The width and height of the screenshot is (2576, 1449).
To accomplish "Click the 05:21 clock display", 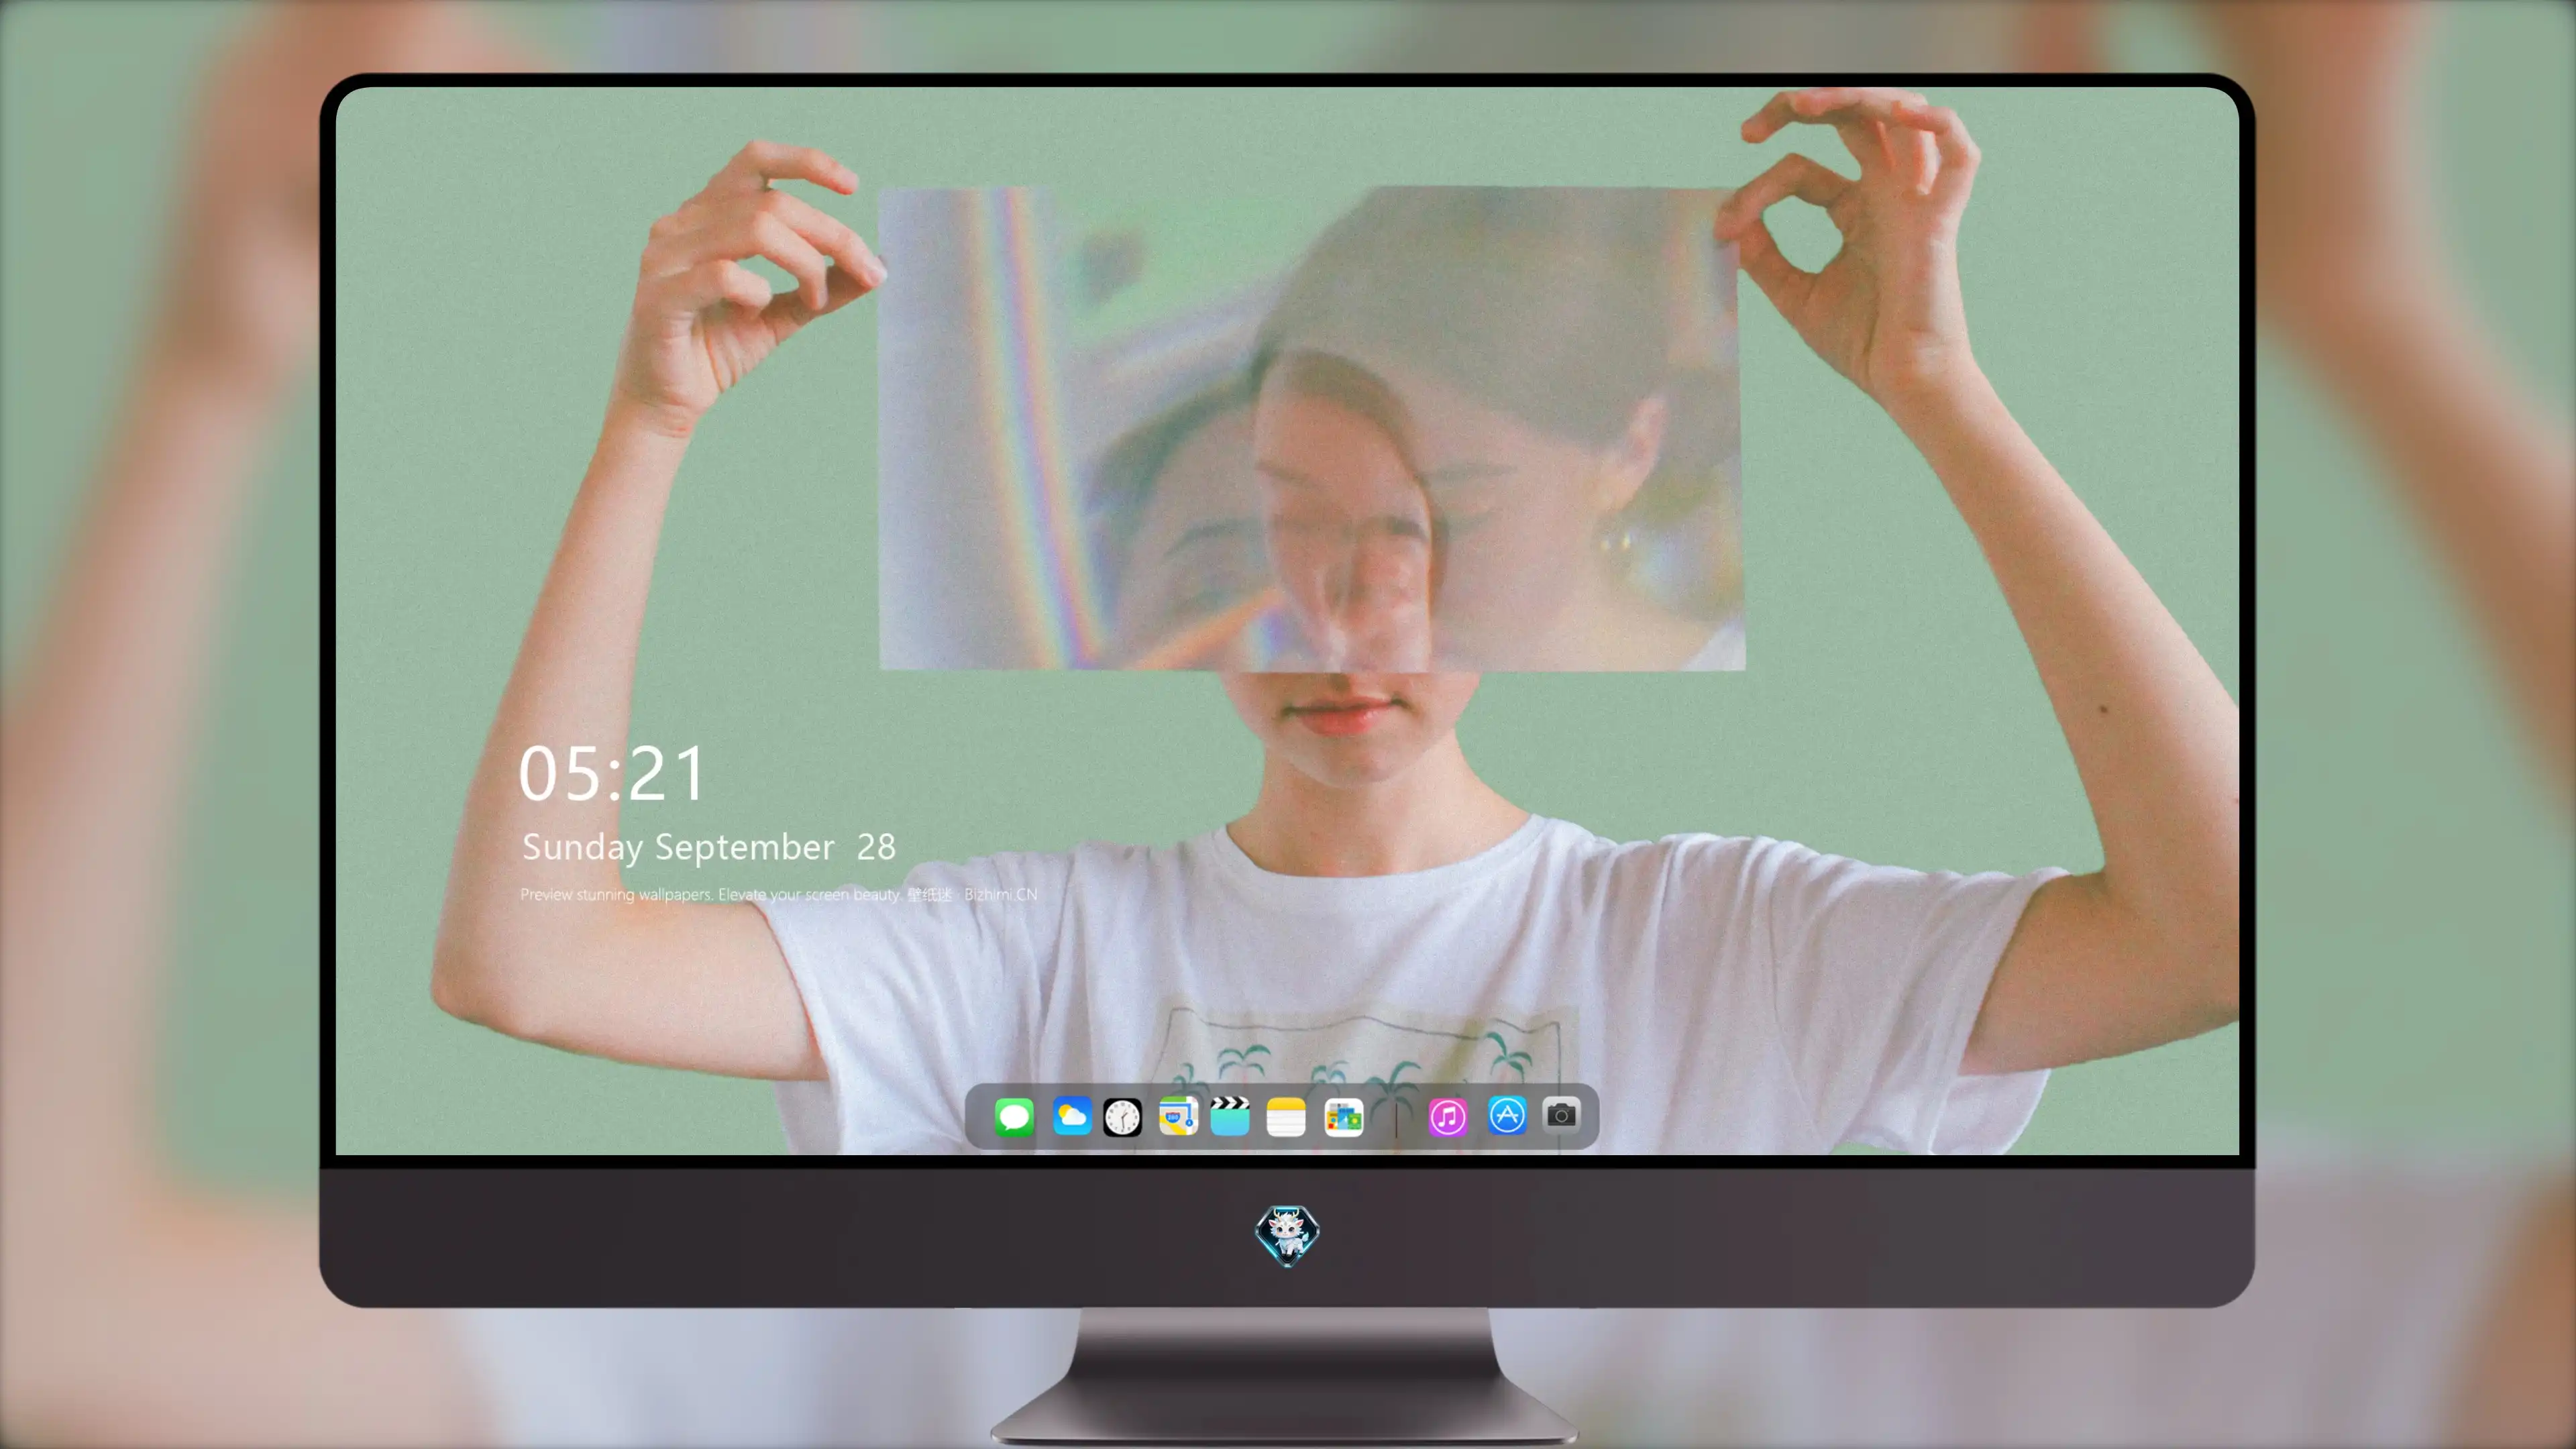I will click(x=612, y=774).
